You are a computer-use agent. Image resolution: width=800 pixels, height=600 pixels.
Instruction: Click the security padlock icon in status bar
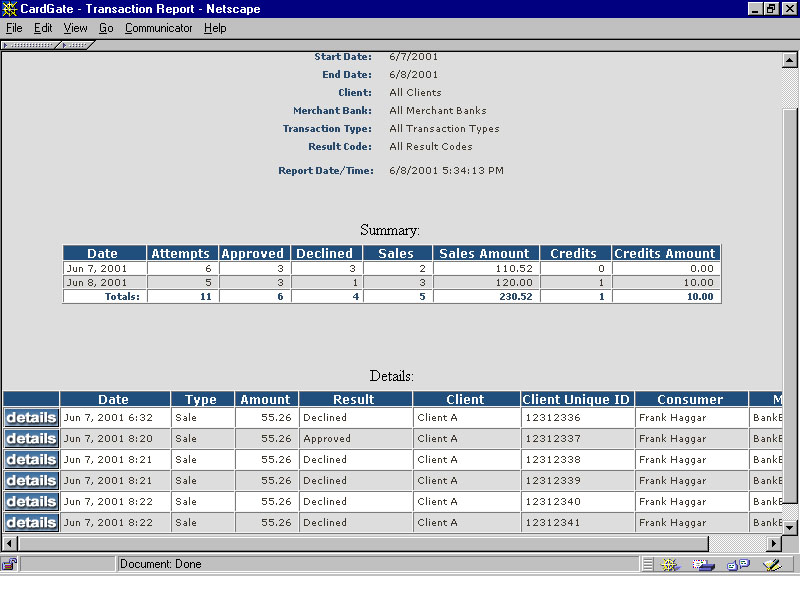click(10, 564)
